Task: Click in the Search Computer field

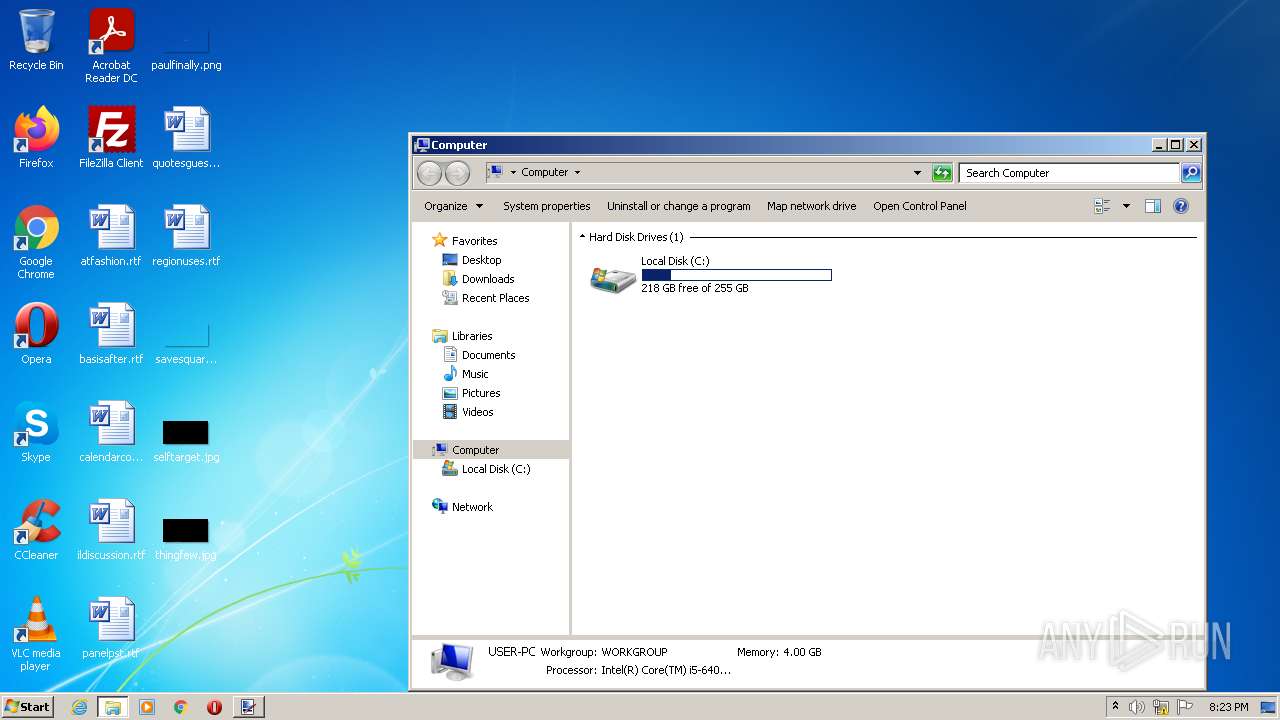Action: pyautogui.click(x=1068, y=173)
